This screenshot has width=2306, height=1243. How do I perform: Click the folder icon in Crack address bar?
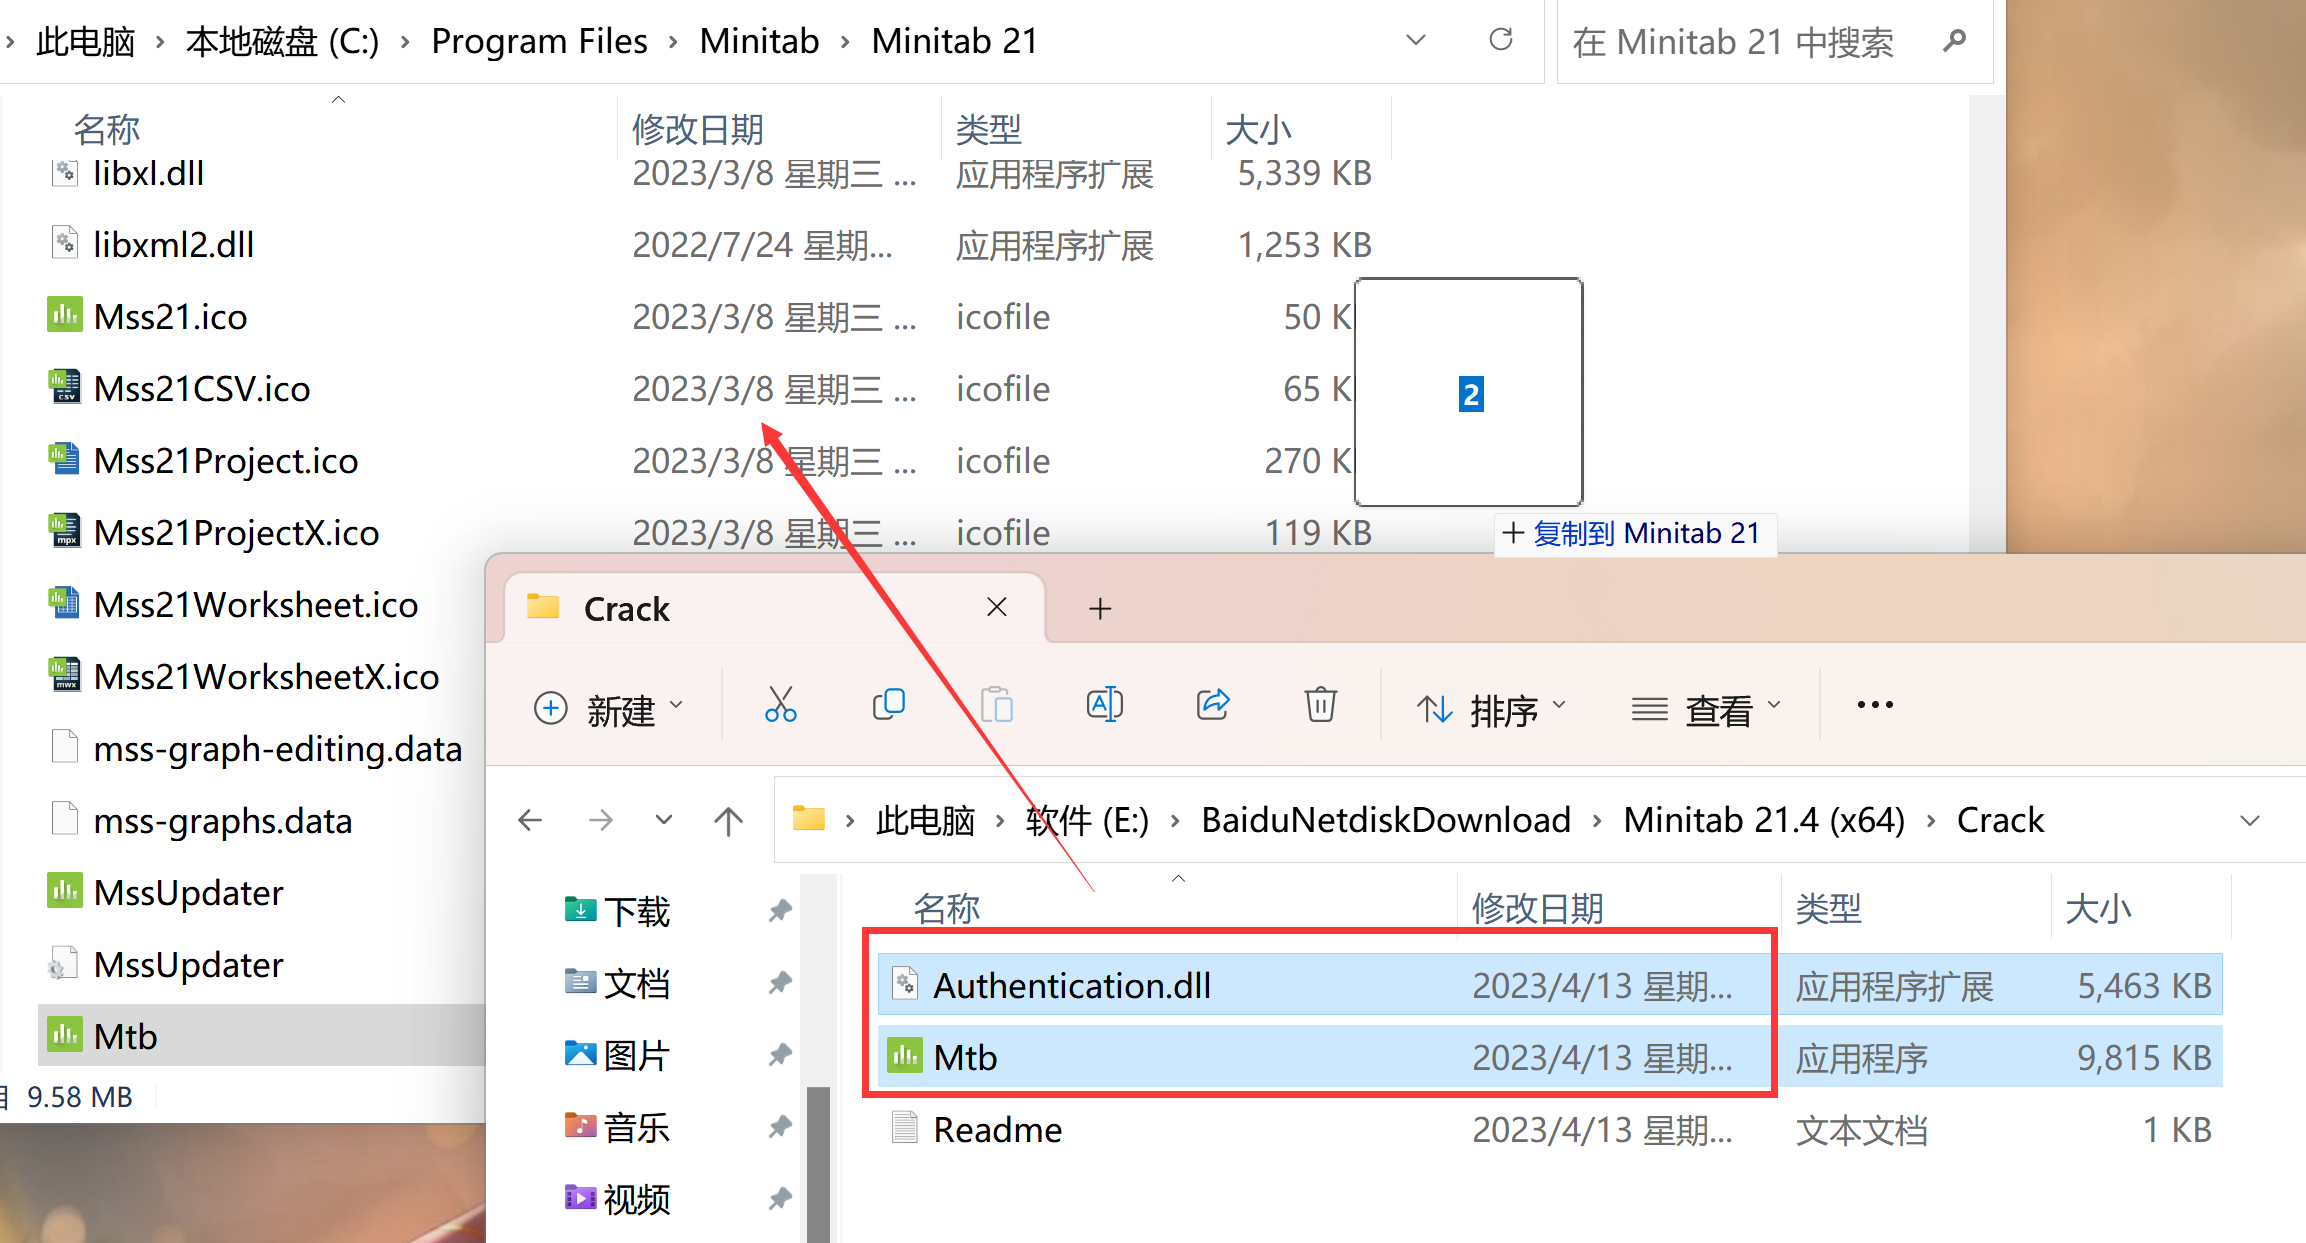click(809, 819)
